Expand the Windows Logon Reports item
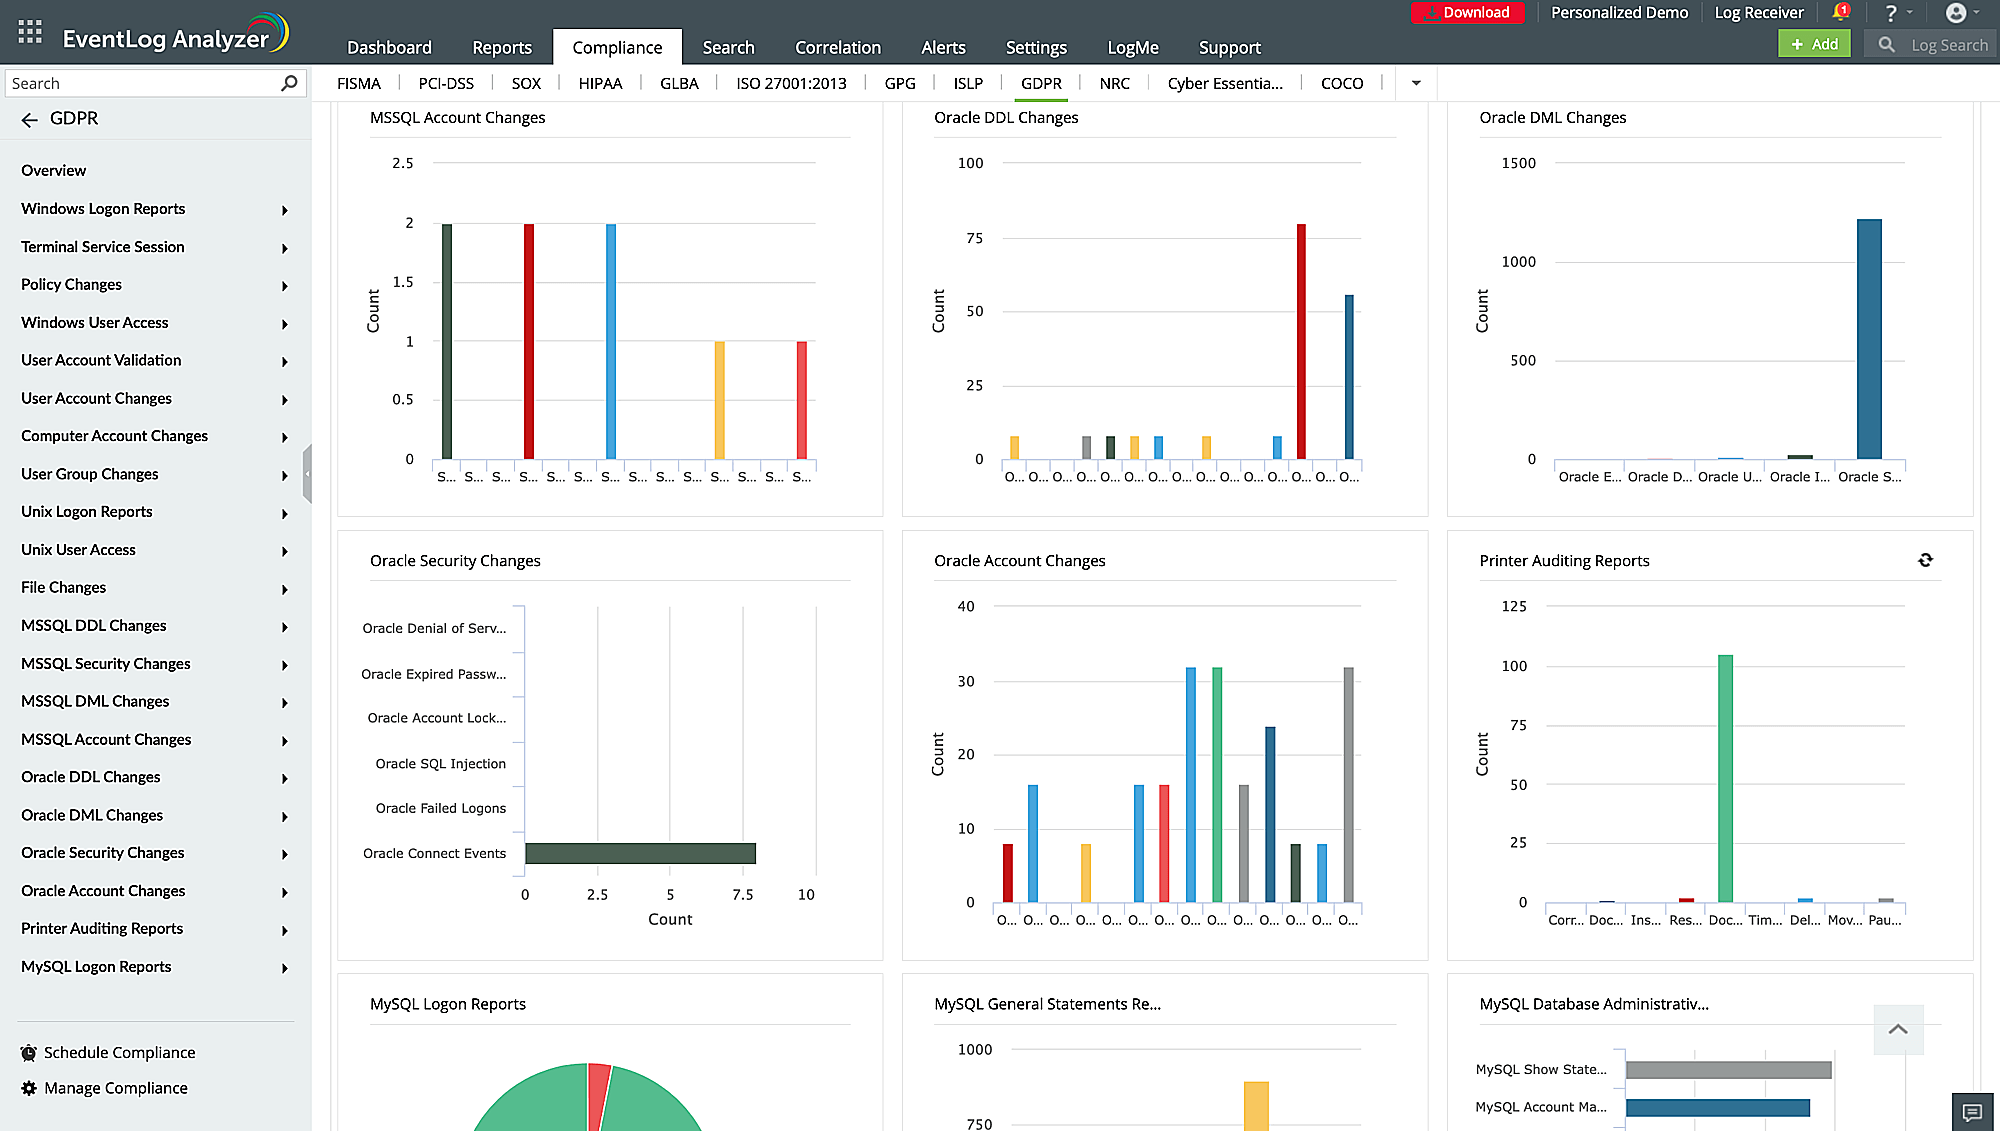 (x=285, y=210)
